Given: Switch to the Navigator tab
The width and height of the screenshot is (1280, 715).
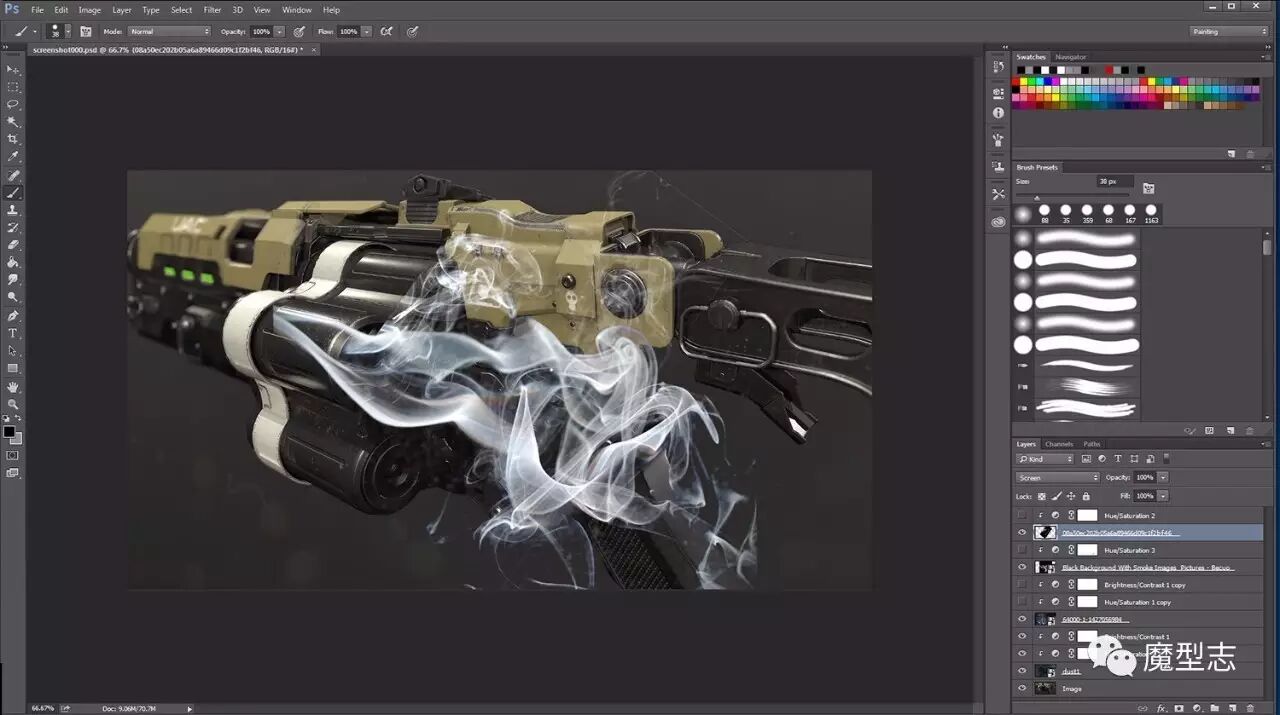Looking at the screenshot, I should point(1071,57).
